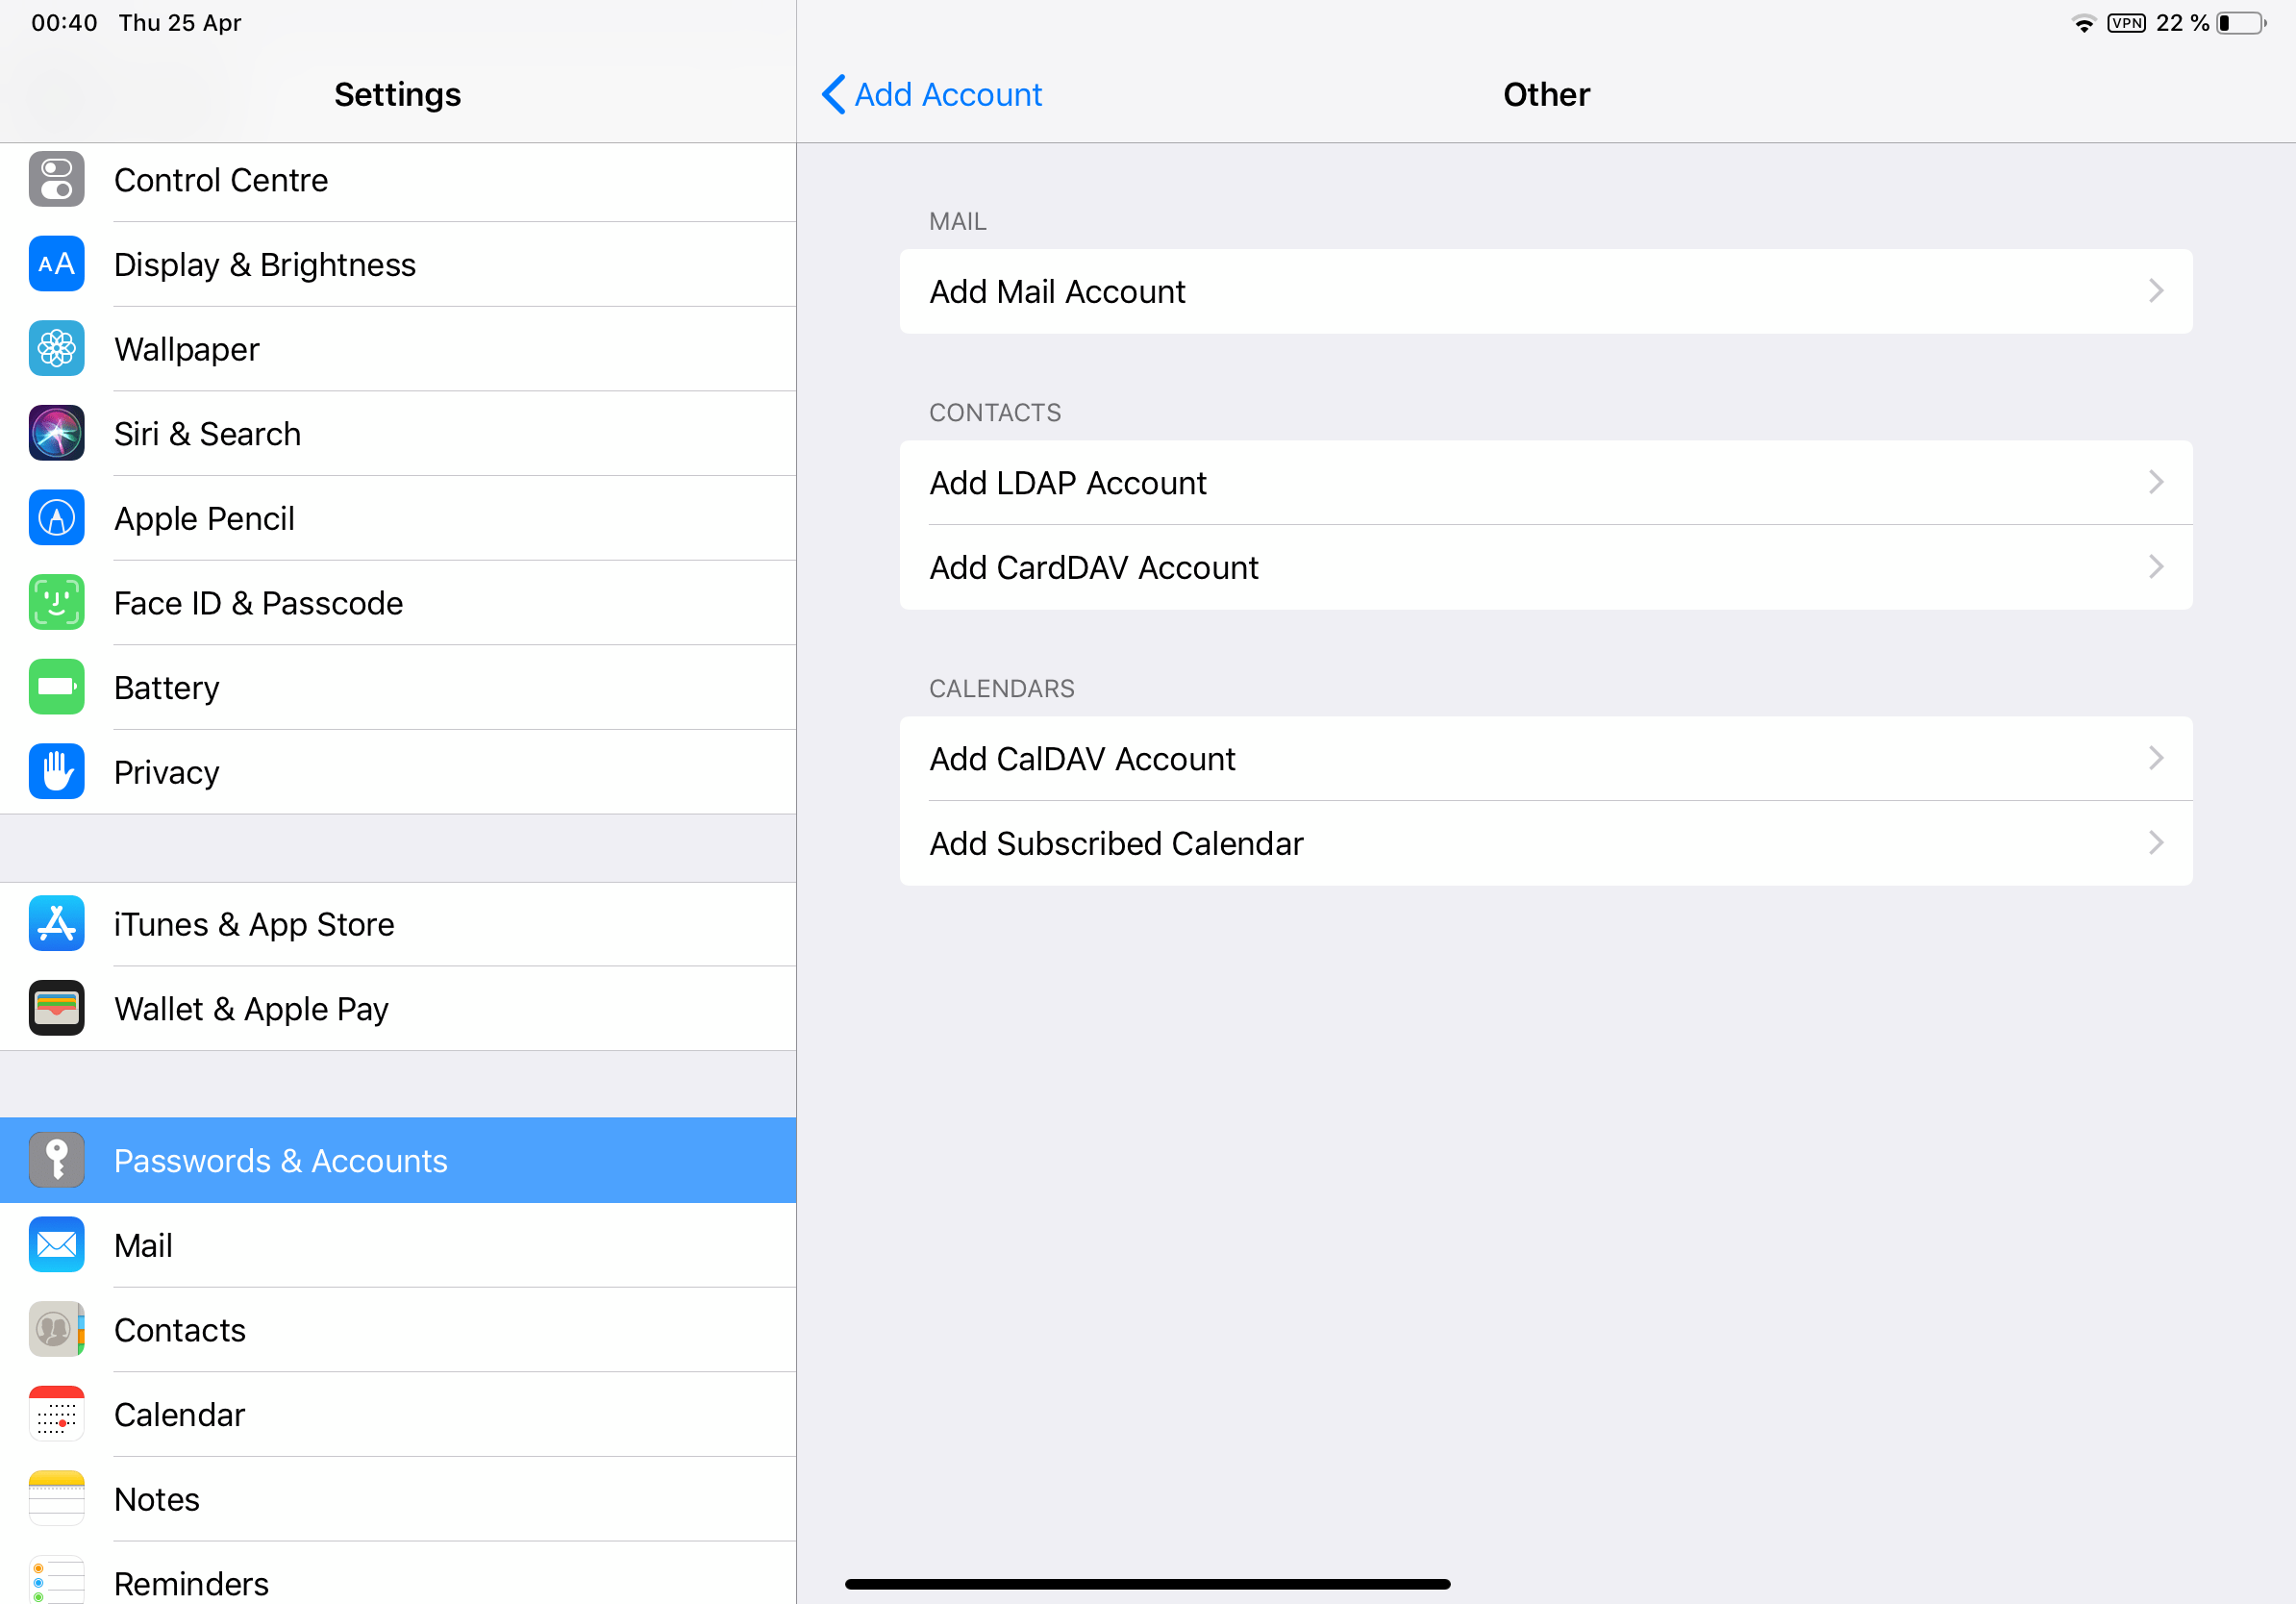Open Siri & Search settings
Viewport: 2296px width, 1604px height.
click(398, 431)
